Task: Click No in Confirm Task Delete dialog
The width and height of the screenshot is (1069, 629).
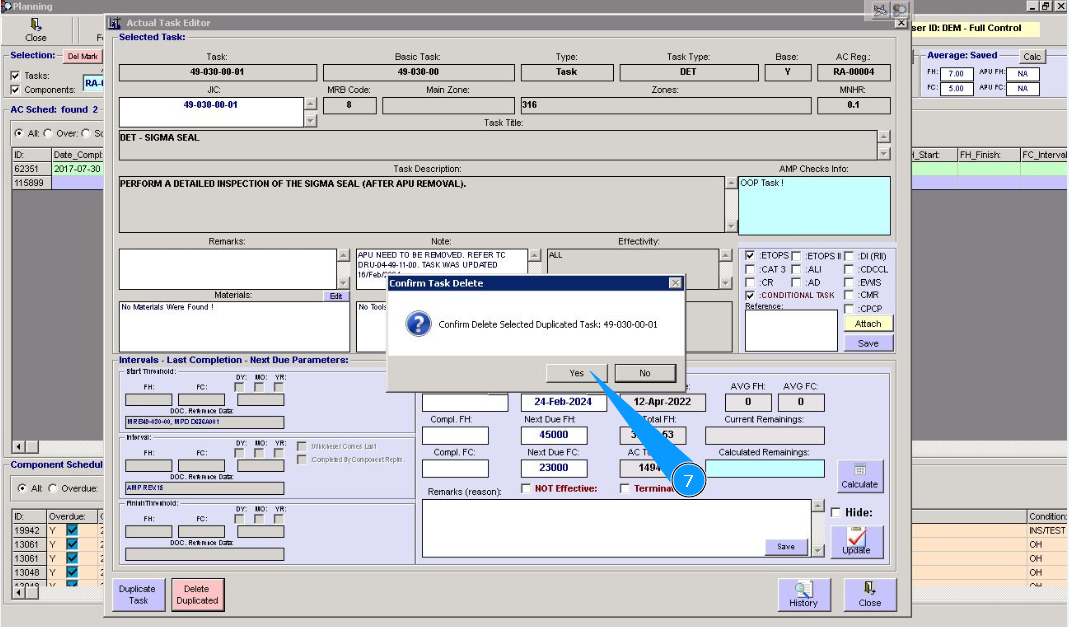Action: [645, 373]
